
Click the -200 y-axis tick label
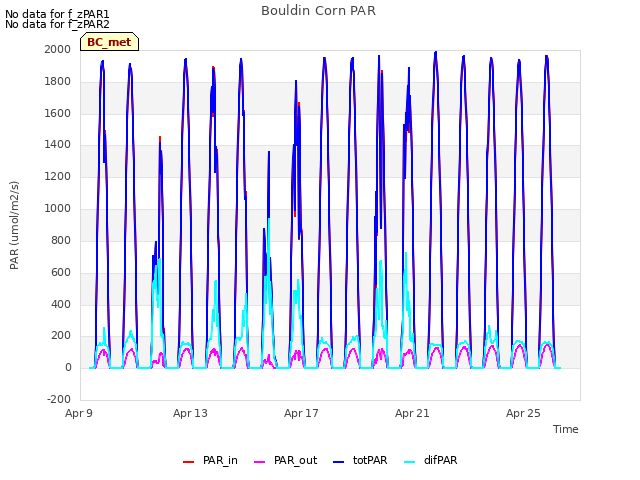59,399
